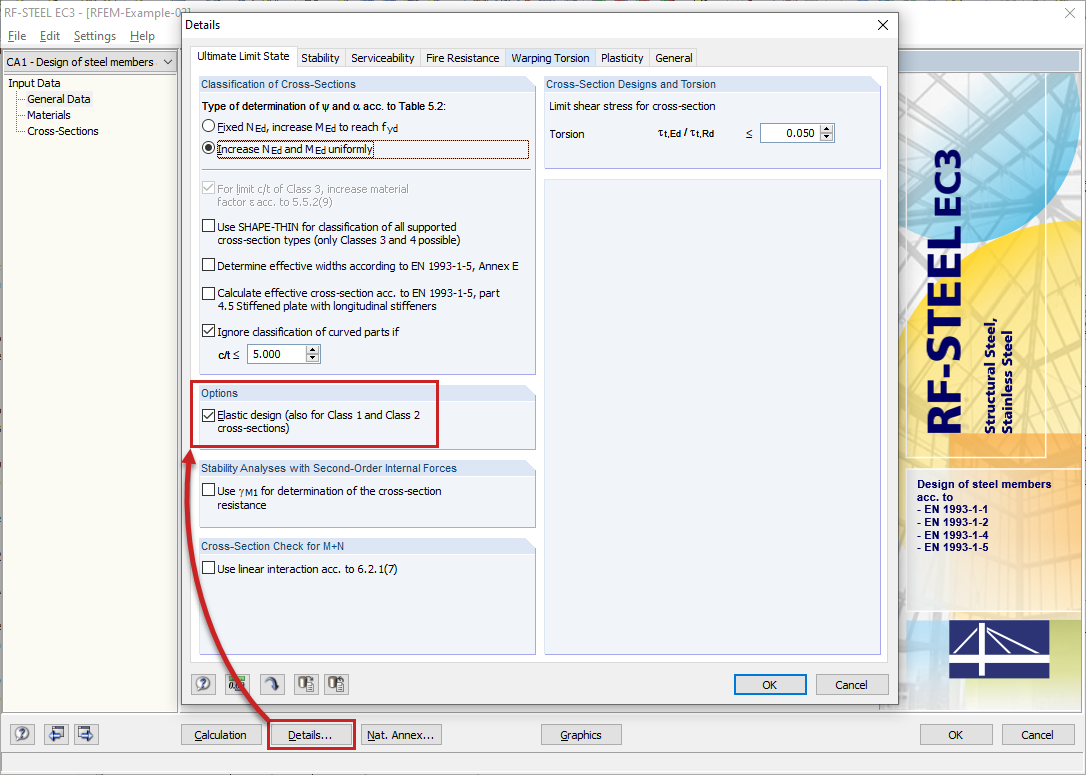Select Input Data in navigator tree
This screenshot has height=775, width=1086.
(34, 83)
